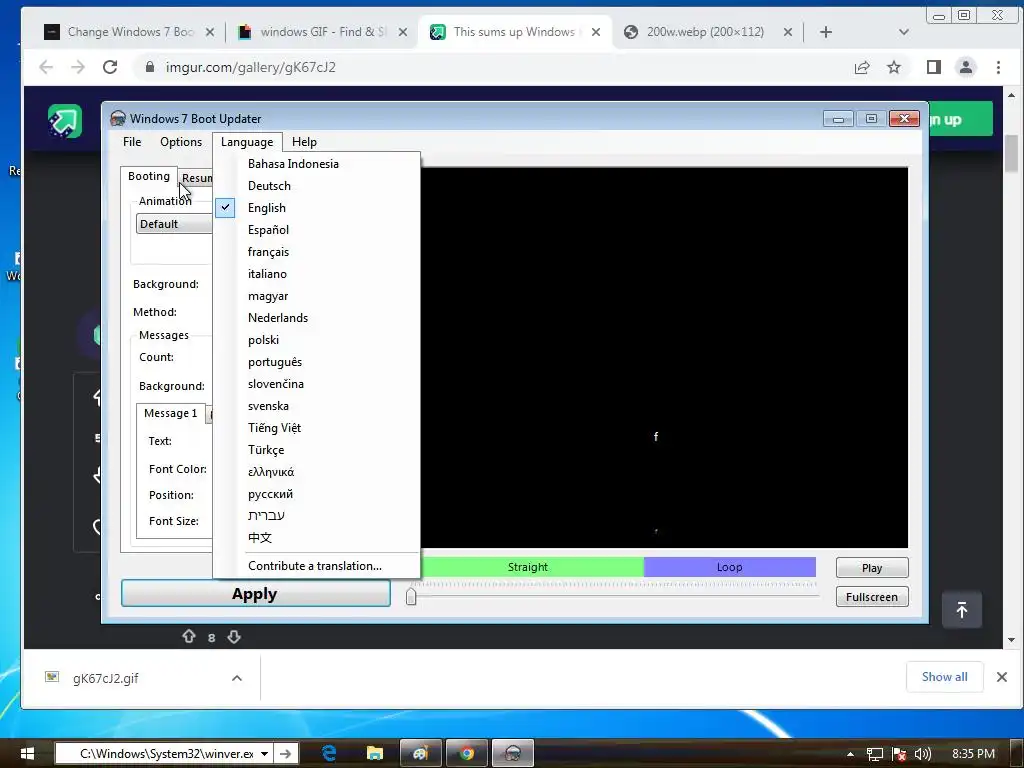Click the browser back arrow
This screenshot has width=1024, height=768.
46,67
